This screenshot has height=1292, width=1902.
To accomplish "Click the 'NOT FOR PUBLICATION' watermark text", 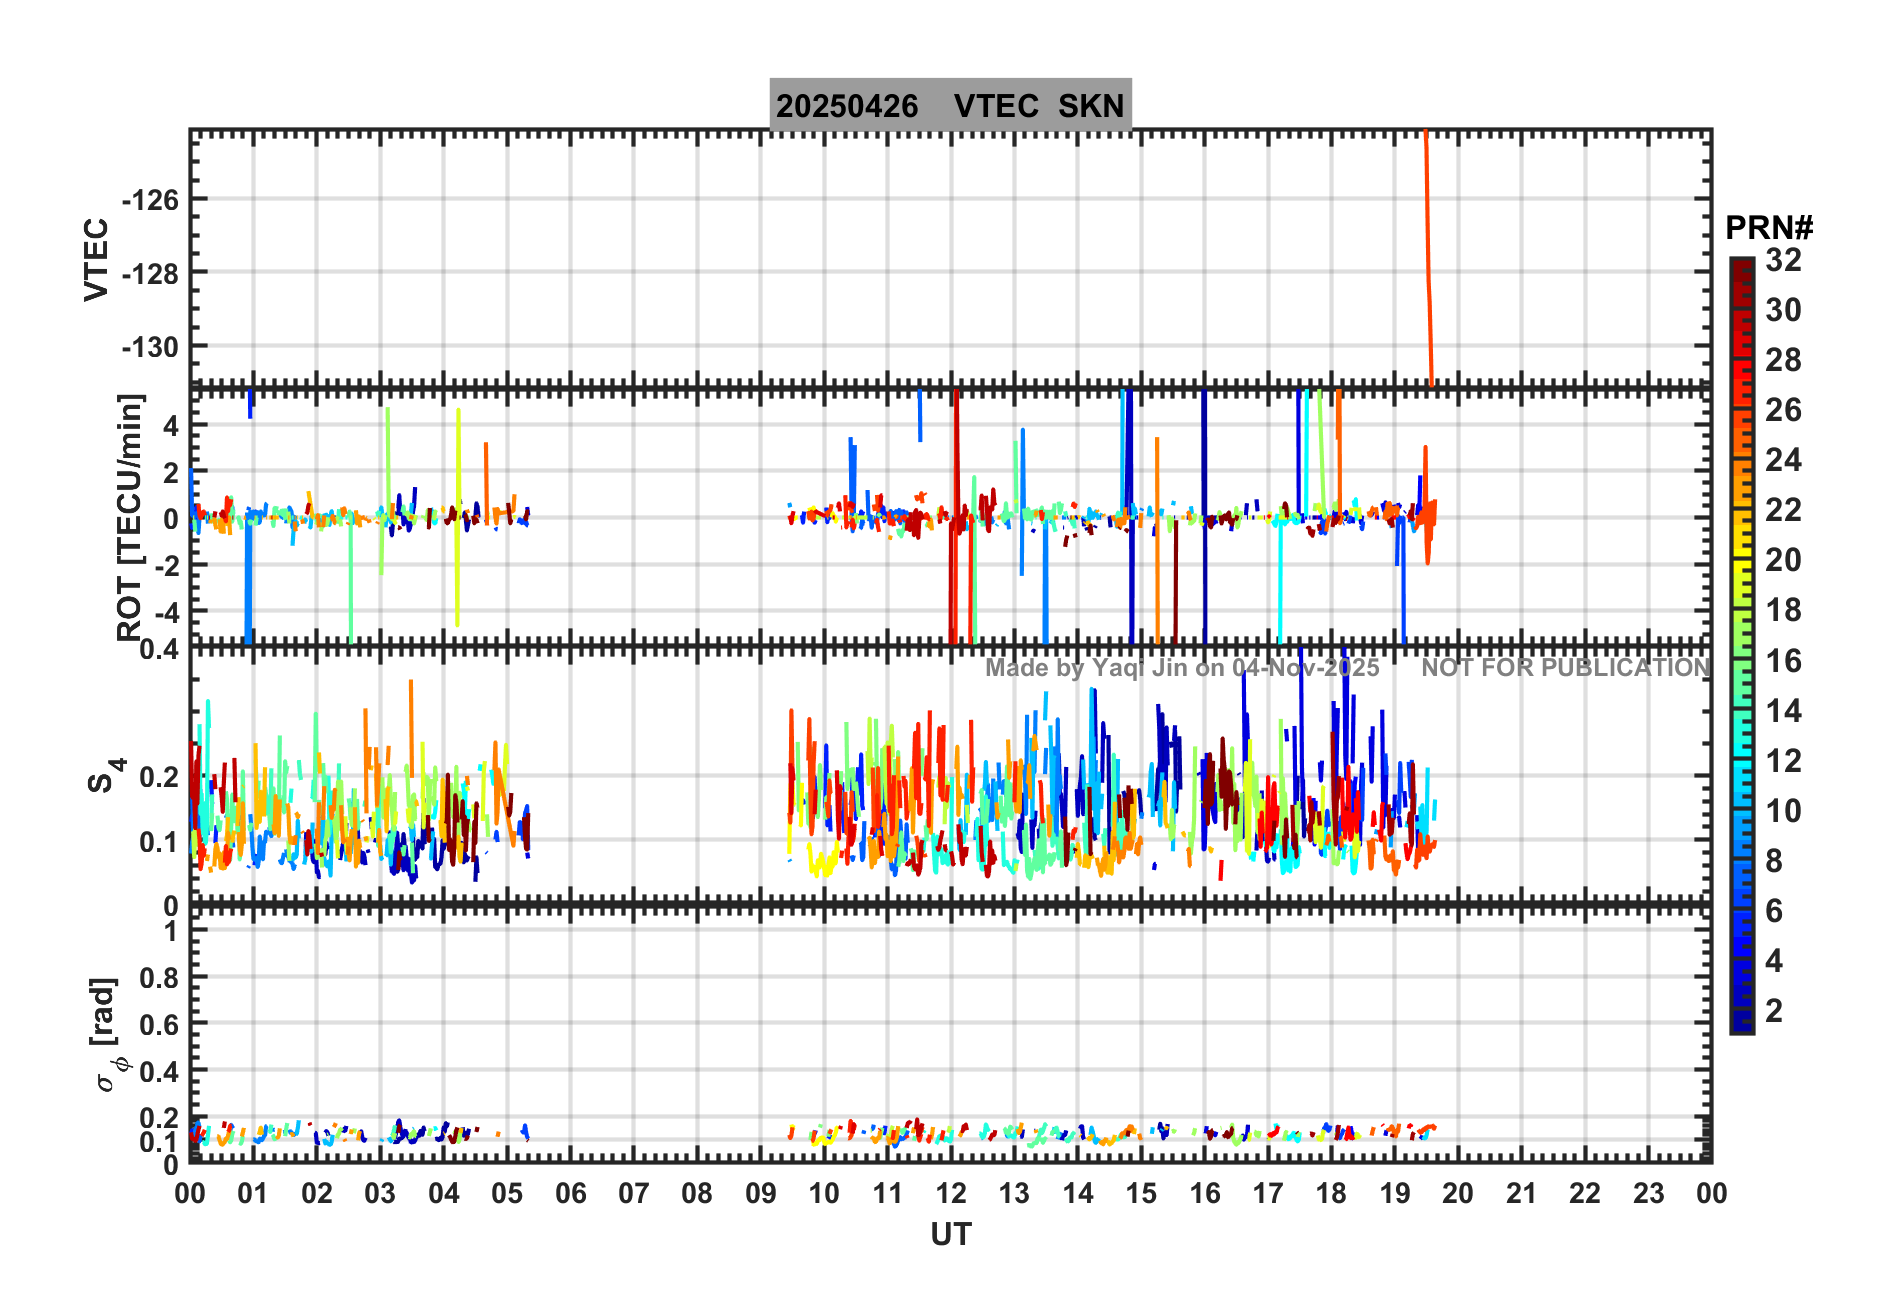I will click(1565, 668).
